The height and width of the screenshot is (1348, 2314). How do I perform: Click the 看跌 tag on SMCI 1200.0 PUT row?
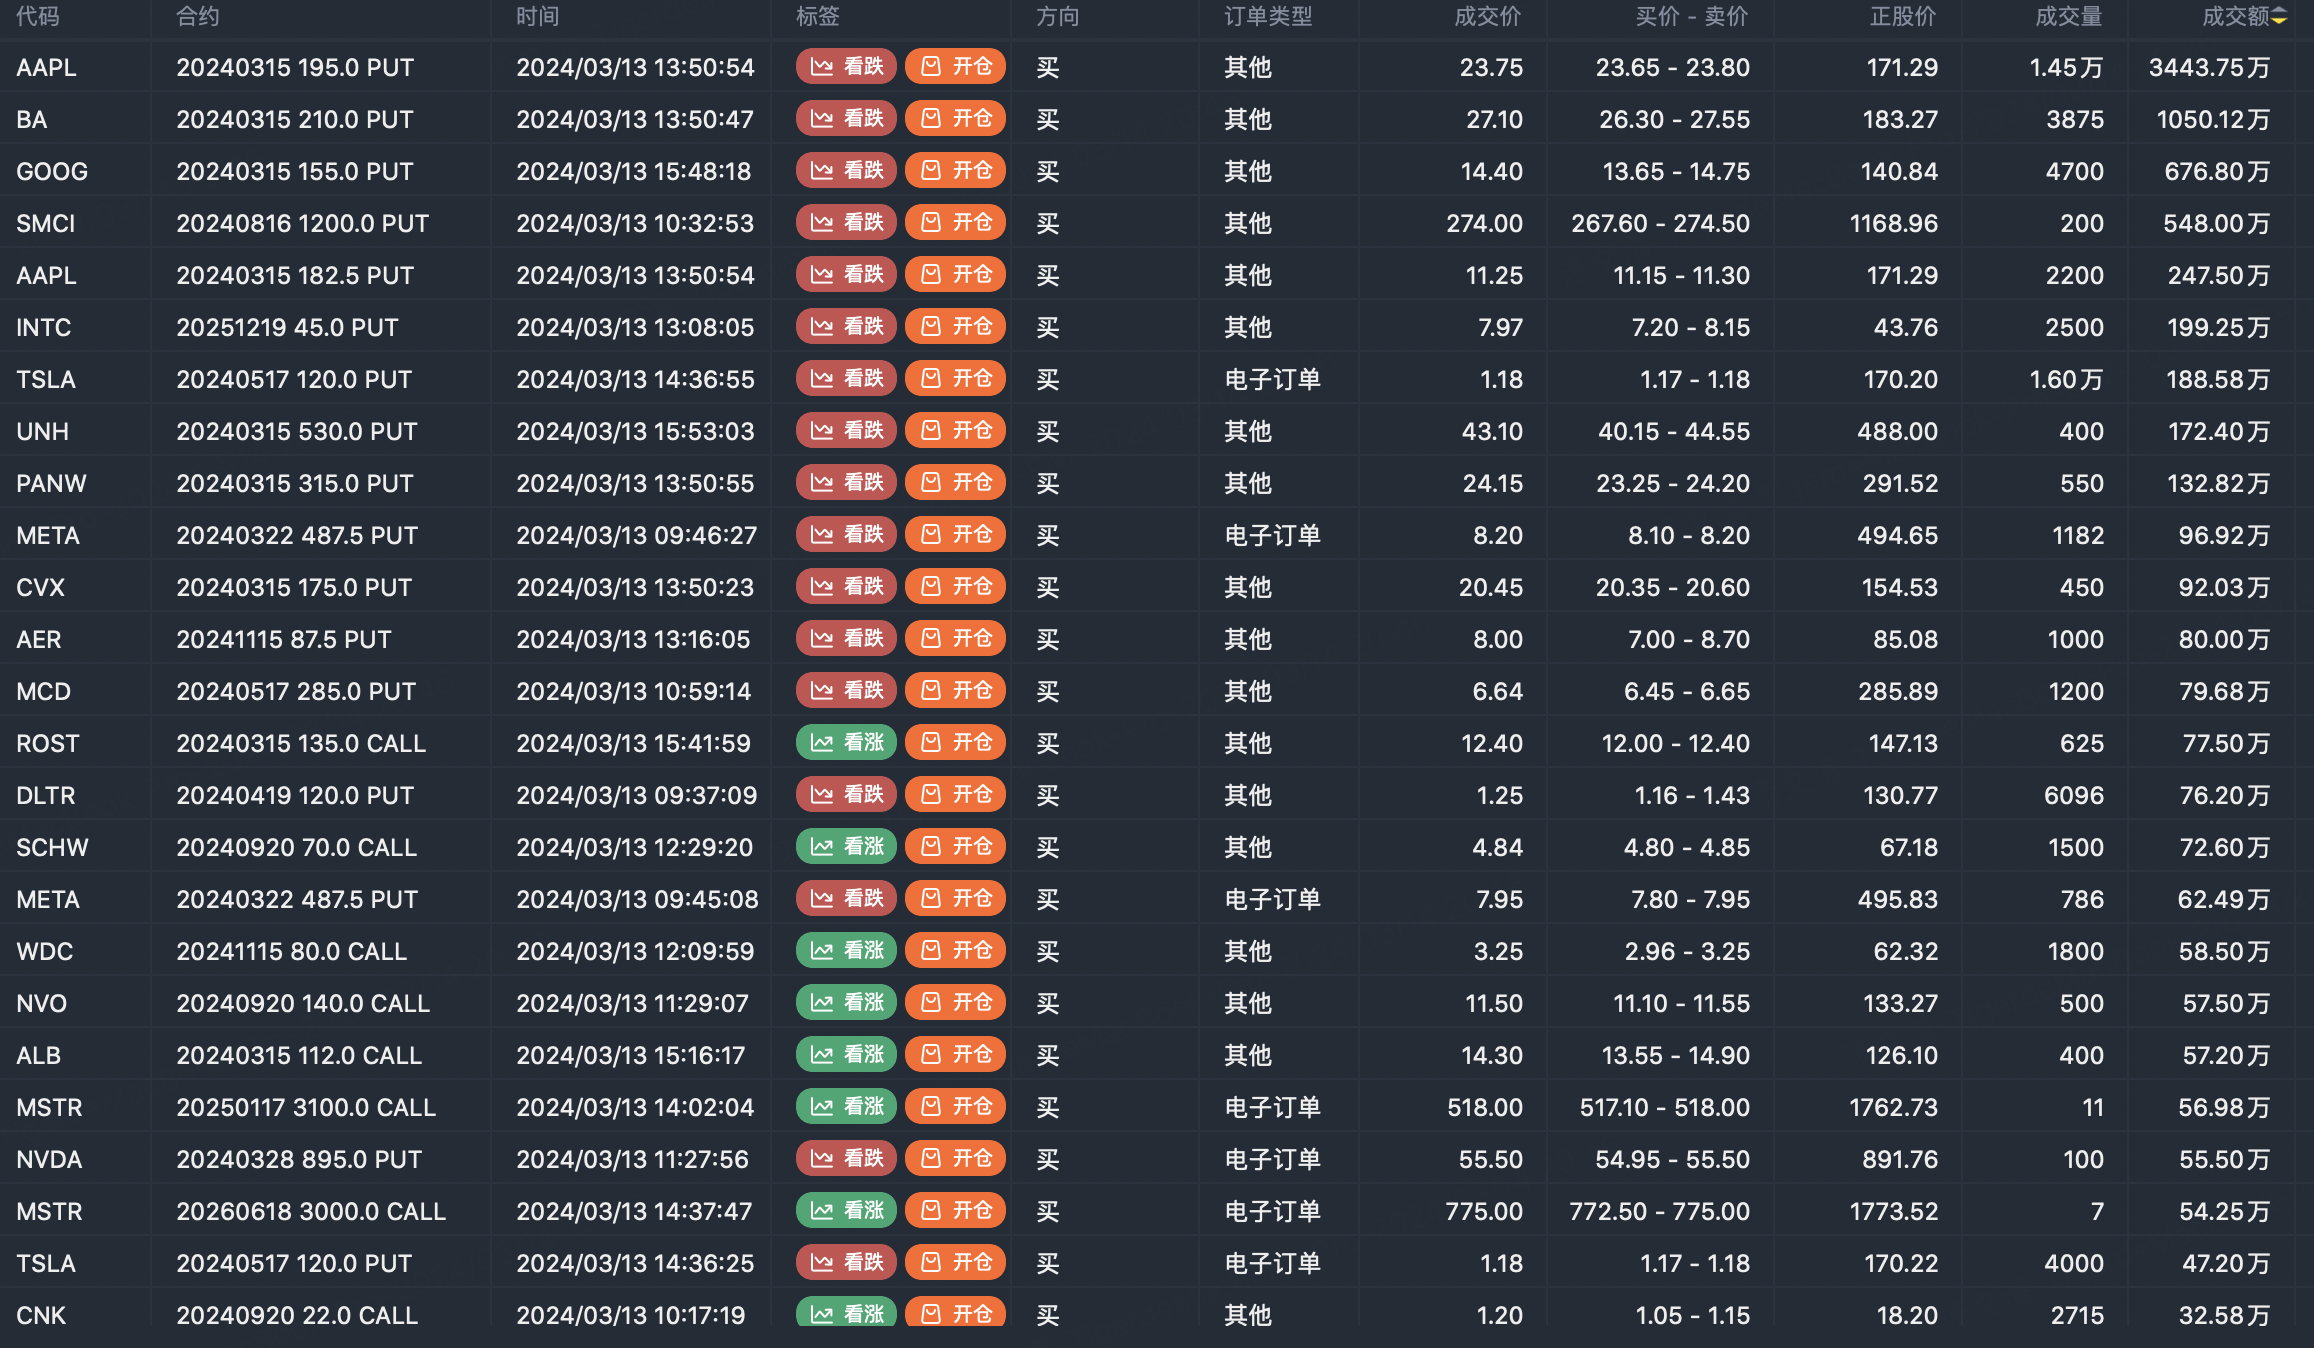(846, 223)
